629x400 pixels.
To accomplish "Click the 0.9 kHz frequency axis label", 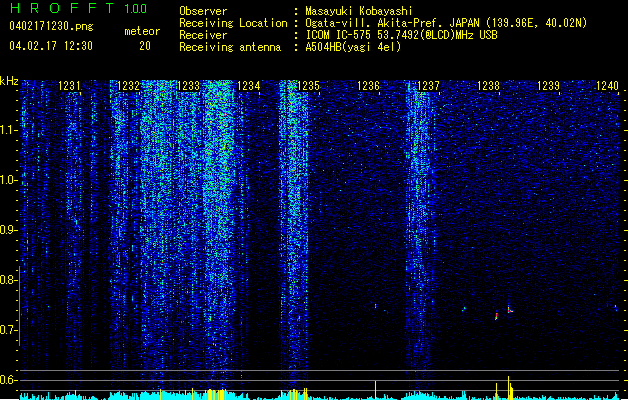I will (9, 230).
